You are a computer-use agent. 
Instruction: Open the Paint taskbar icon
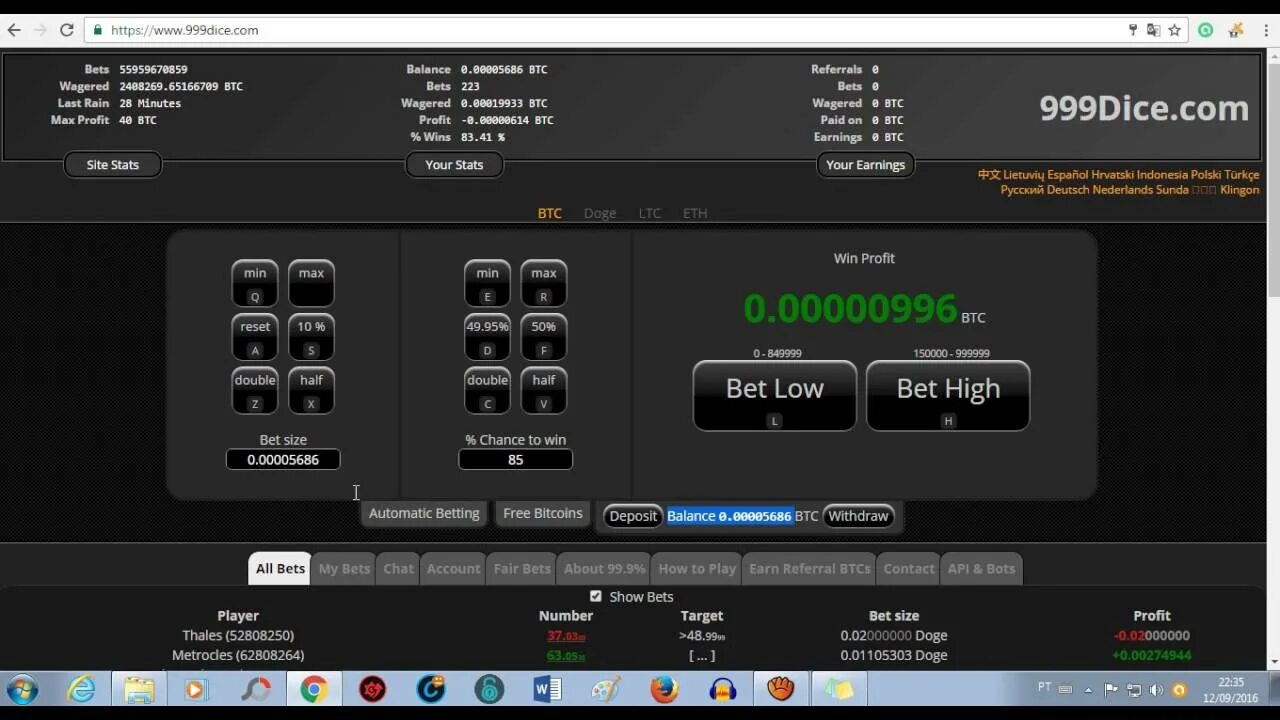pos(606,689)
